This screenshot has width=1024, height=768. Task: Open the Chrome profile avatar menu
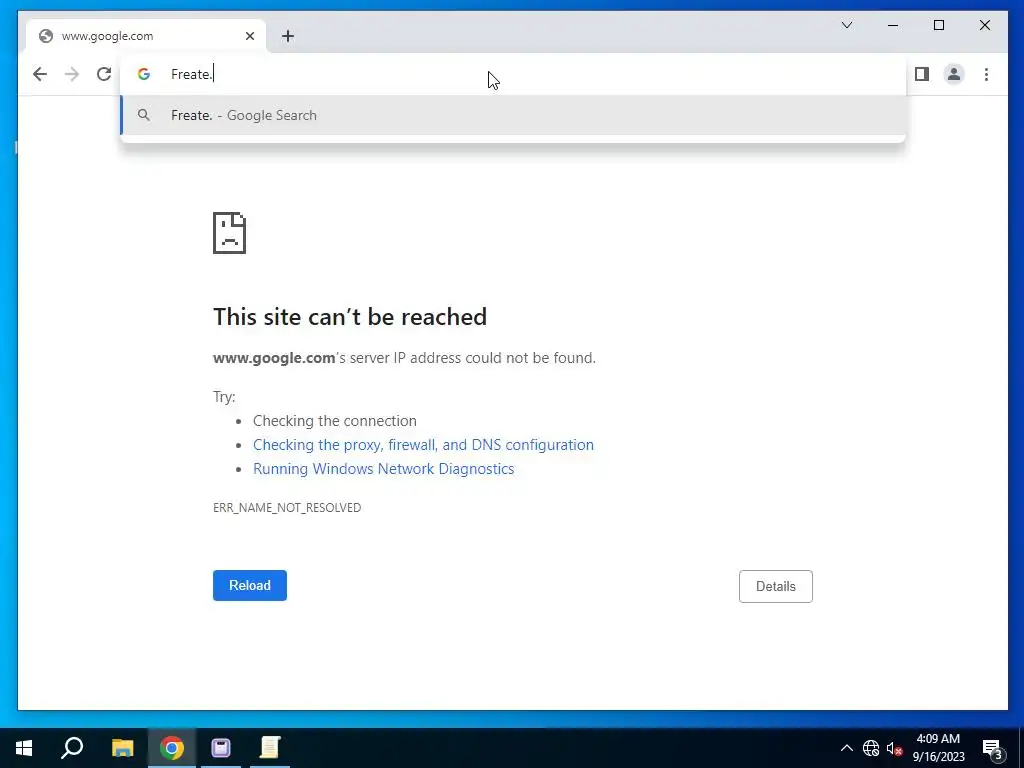(x=954, y=74)
